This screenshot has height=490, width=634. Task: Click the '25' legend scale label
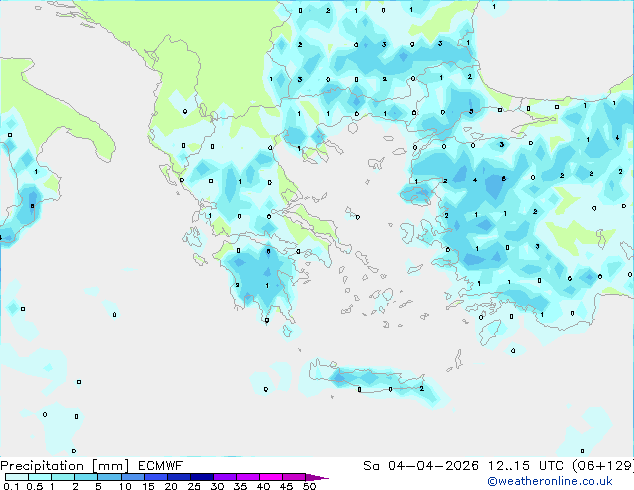tap(194, 486)
